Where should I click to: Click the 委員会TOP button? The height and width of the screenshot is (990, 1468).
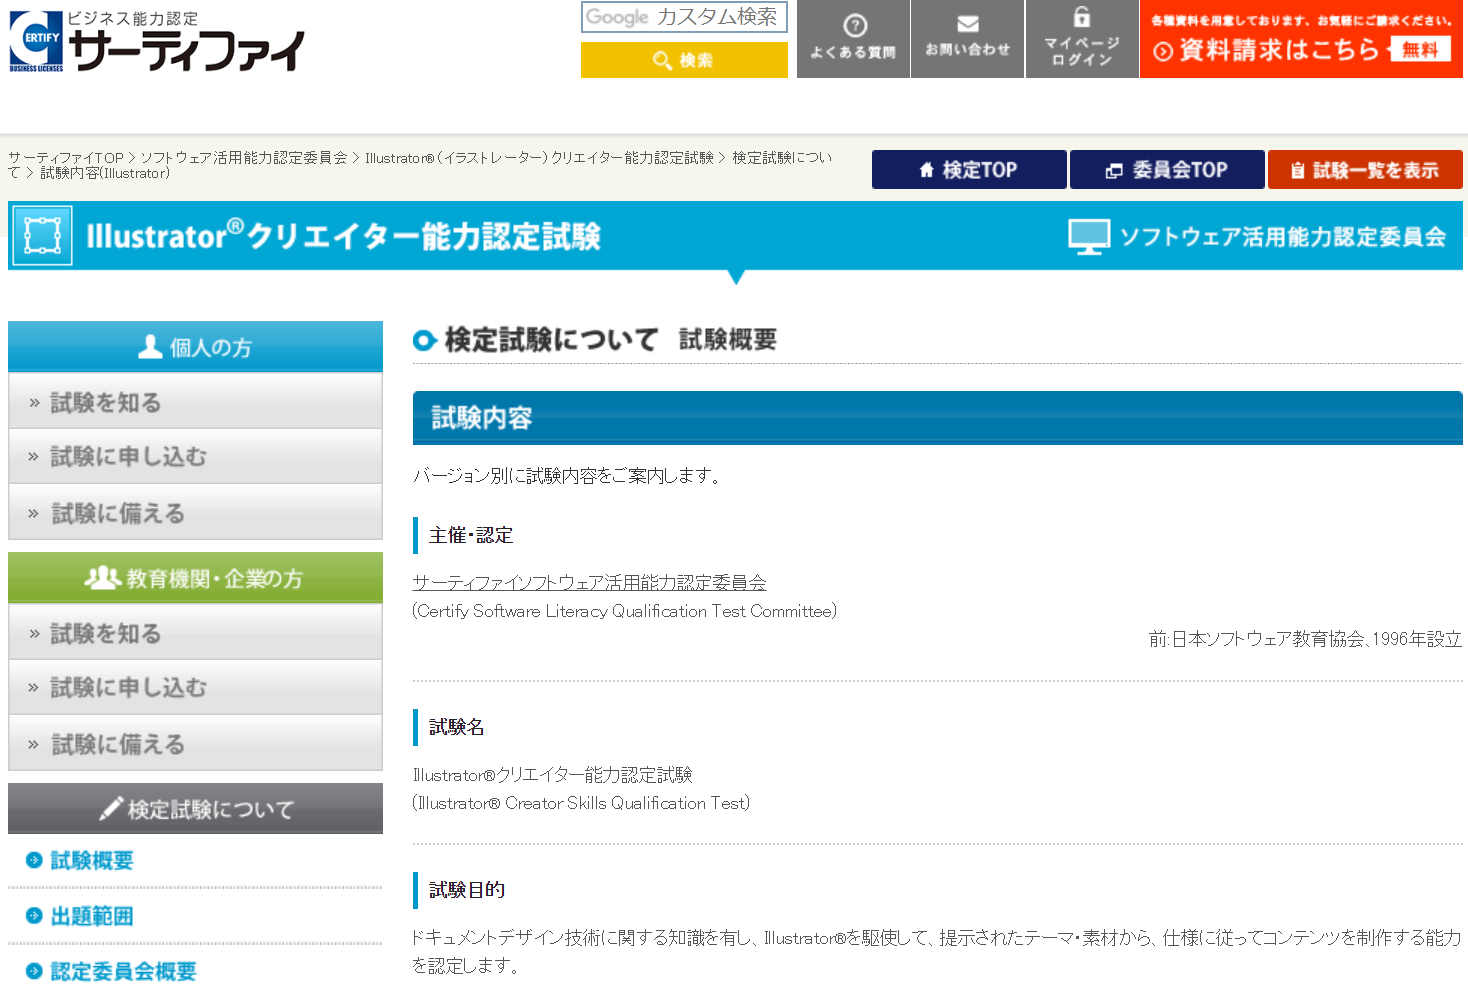[x=1167, y=170]
